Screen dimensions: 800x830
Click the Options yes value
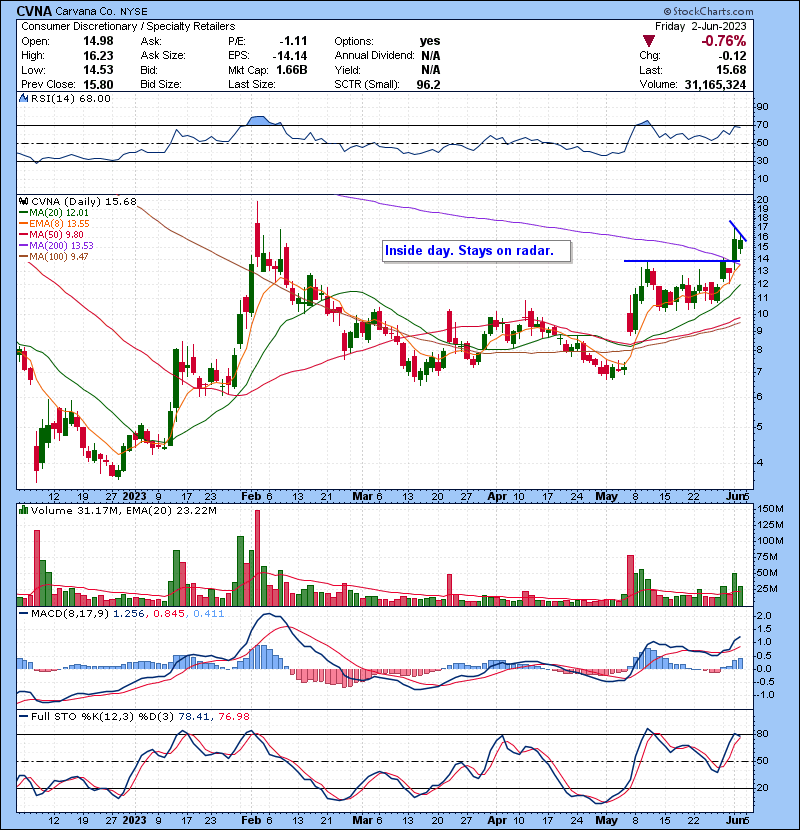430,41
